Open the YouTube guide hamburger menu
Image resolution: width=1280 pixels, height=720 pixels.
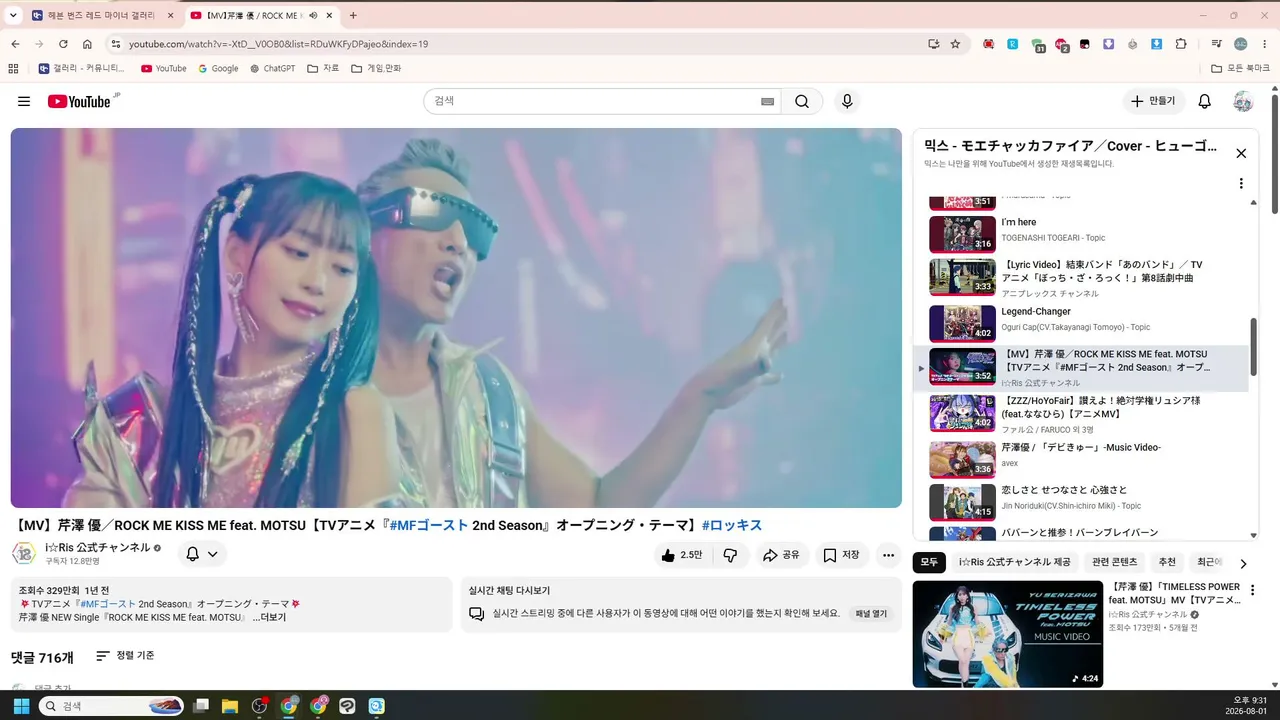[x=24, y=101]
